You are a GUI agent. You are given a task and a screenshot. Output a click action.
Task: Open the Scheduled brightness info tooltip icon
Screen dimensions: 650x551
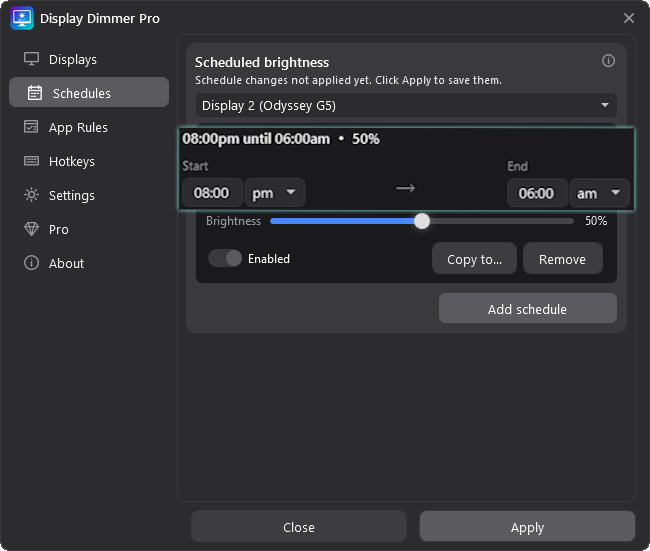point(608,61)
